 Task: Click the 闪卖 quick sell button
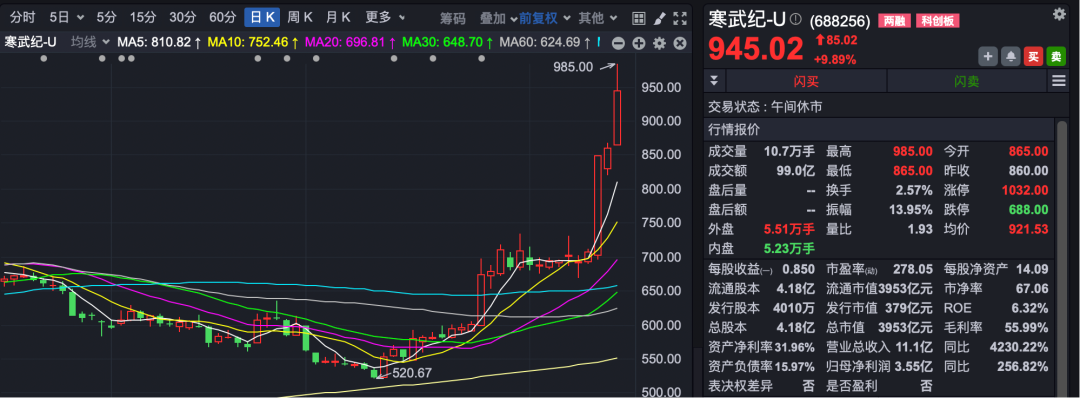tap(966, 81)
